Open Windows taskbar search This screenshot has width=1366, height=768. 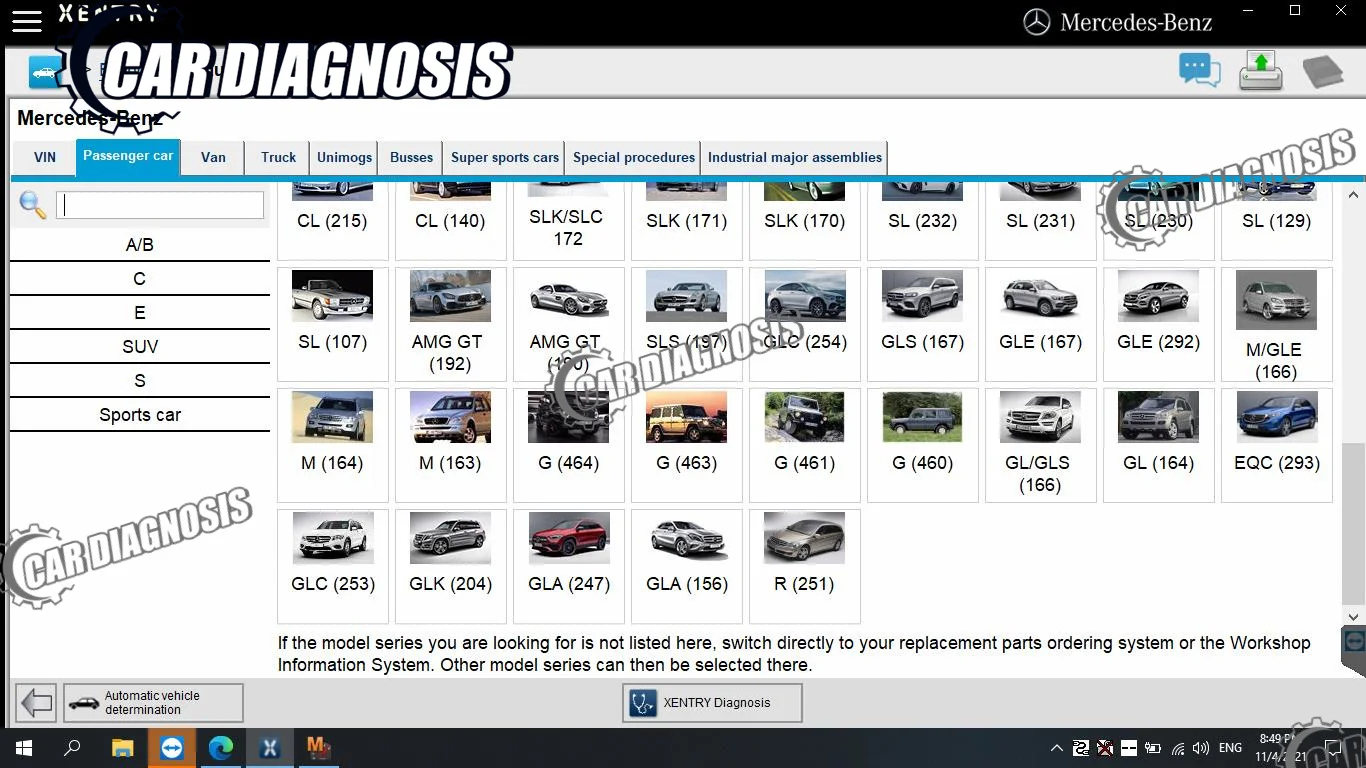click(72, 748)
